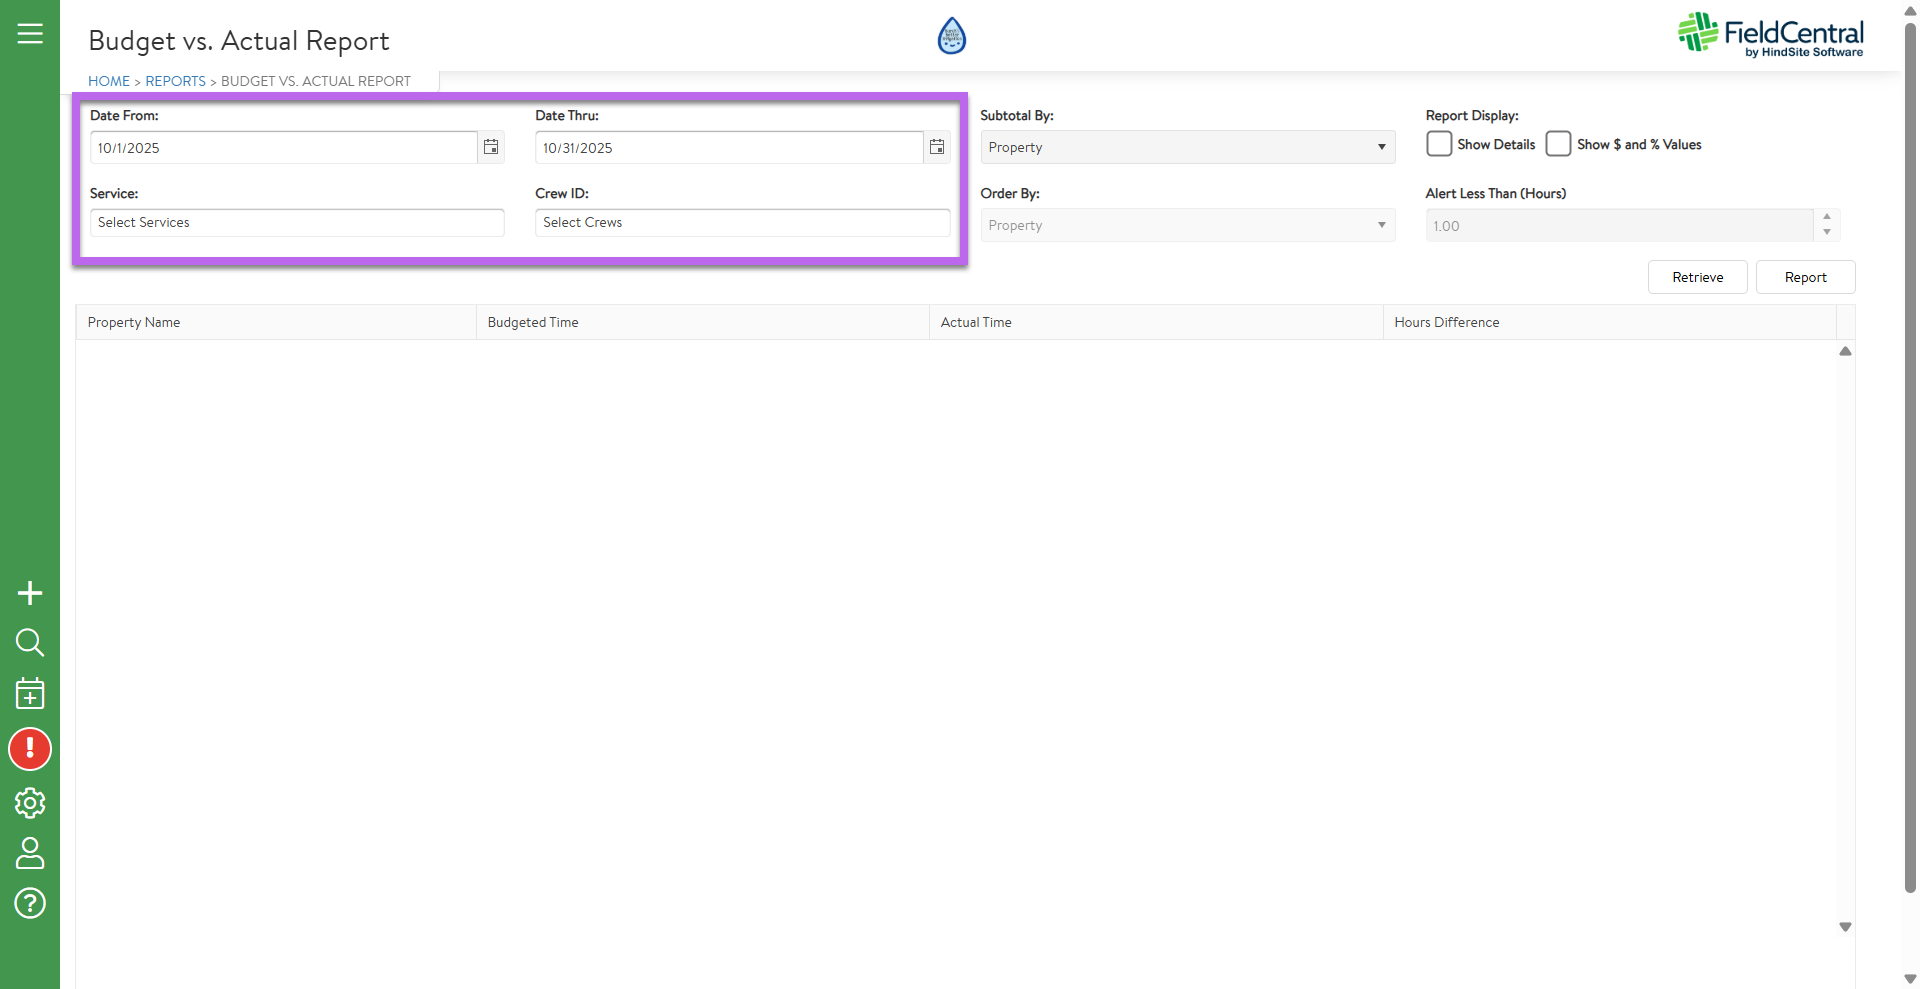Image resolution: width=1920 pixels, height=989 pixels.
Task: Open the search magnifier icon
Action: pyautogui.click(x=30, y=642)
